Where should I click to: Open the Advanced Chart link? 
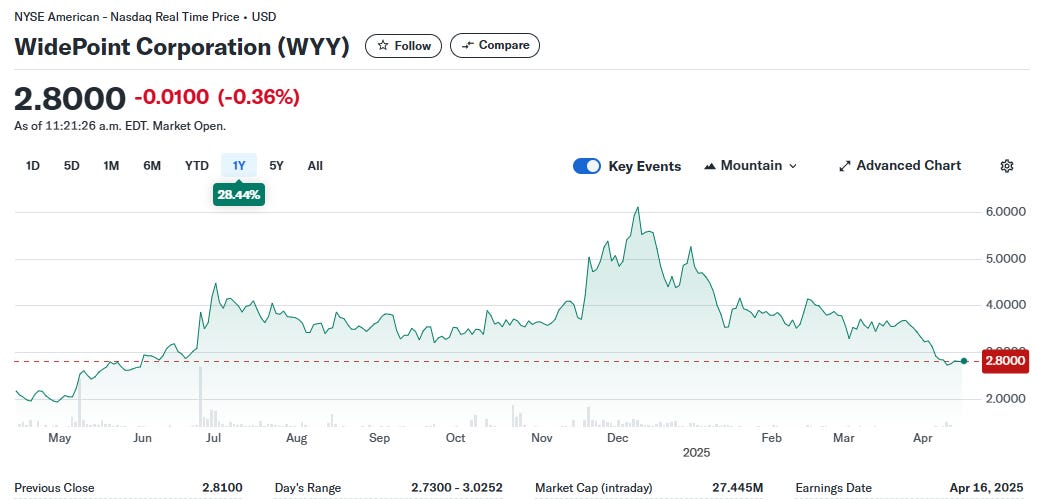pos(900,166)
